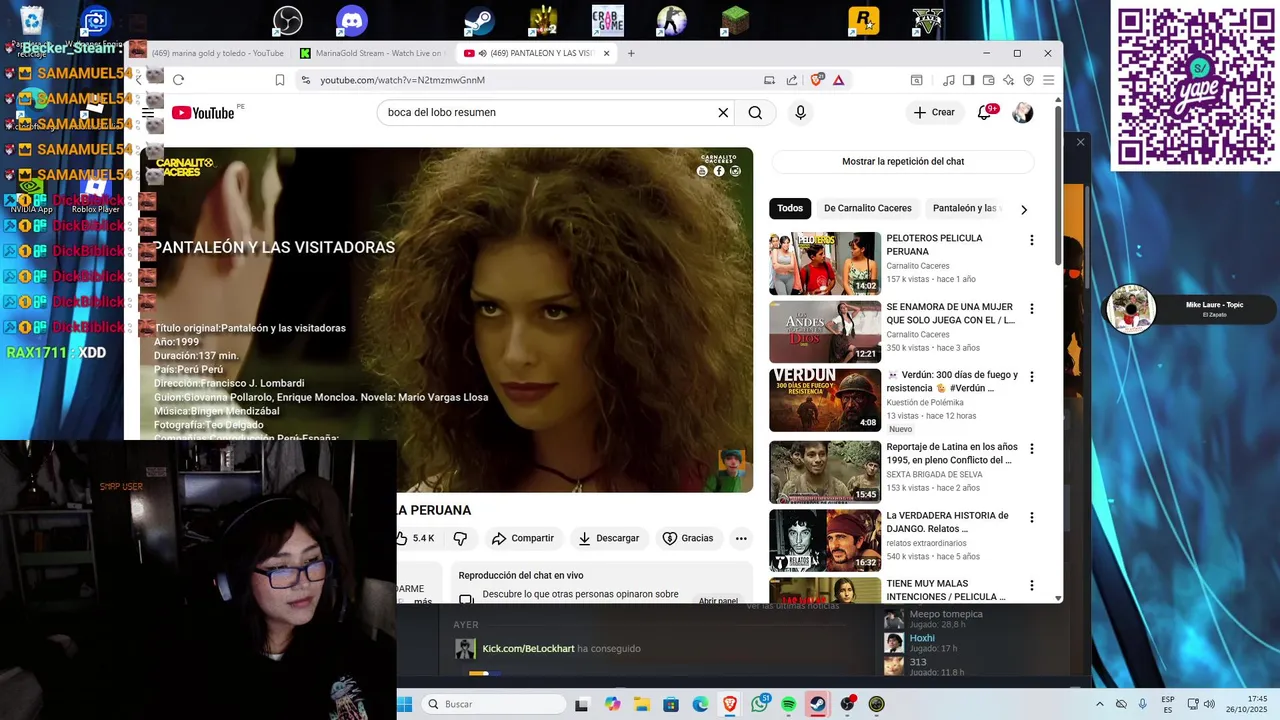
Task: Open the Discord desktop shortcut
Action: (352, 21)
